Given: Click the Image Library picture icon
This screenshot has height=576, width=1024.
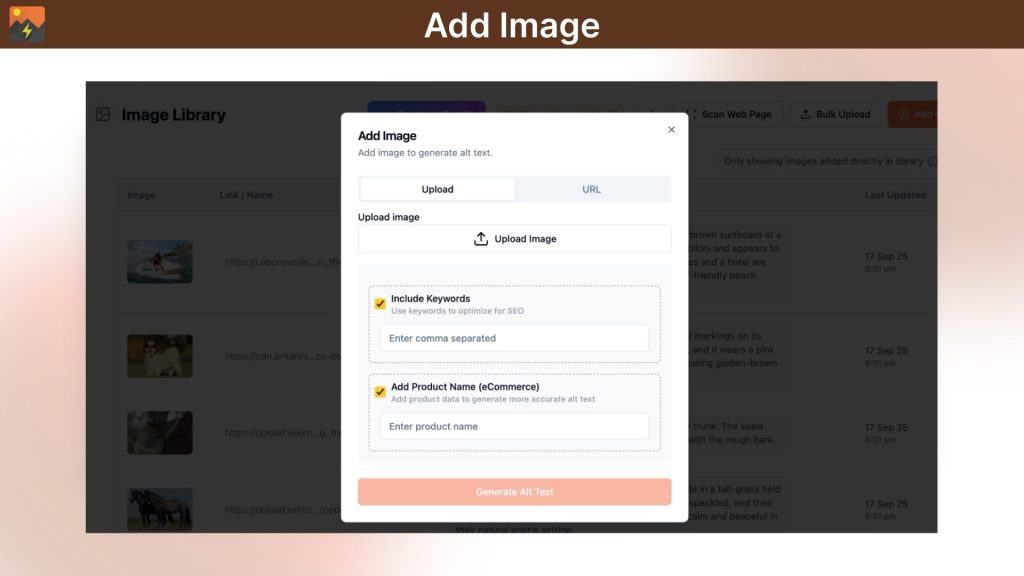Looking at the screenshot, I should (x=104, y=114).
